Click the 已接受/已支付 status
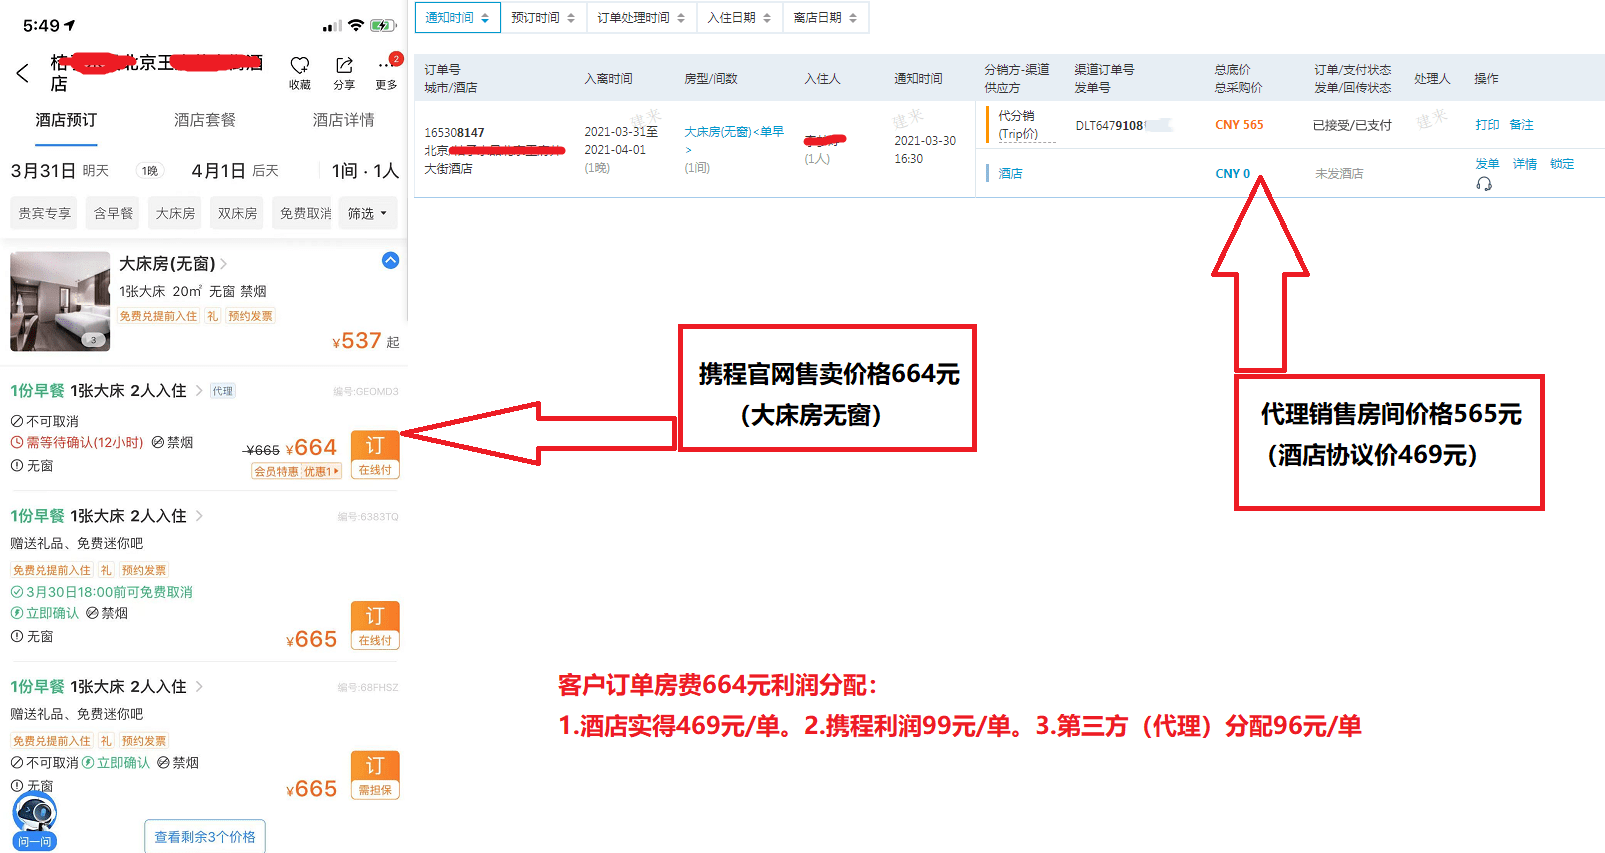Viewport: 1605px width, 853px height. tap(1352, 126)
